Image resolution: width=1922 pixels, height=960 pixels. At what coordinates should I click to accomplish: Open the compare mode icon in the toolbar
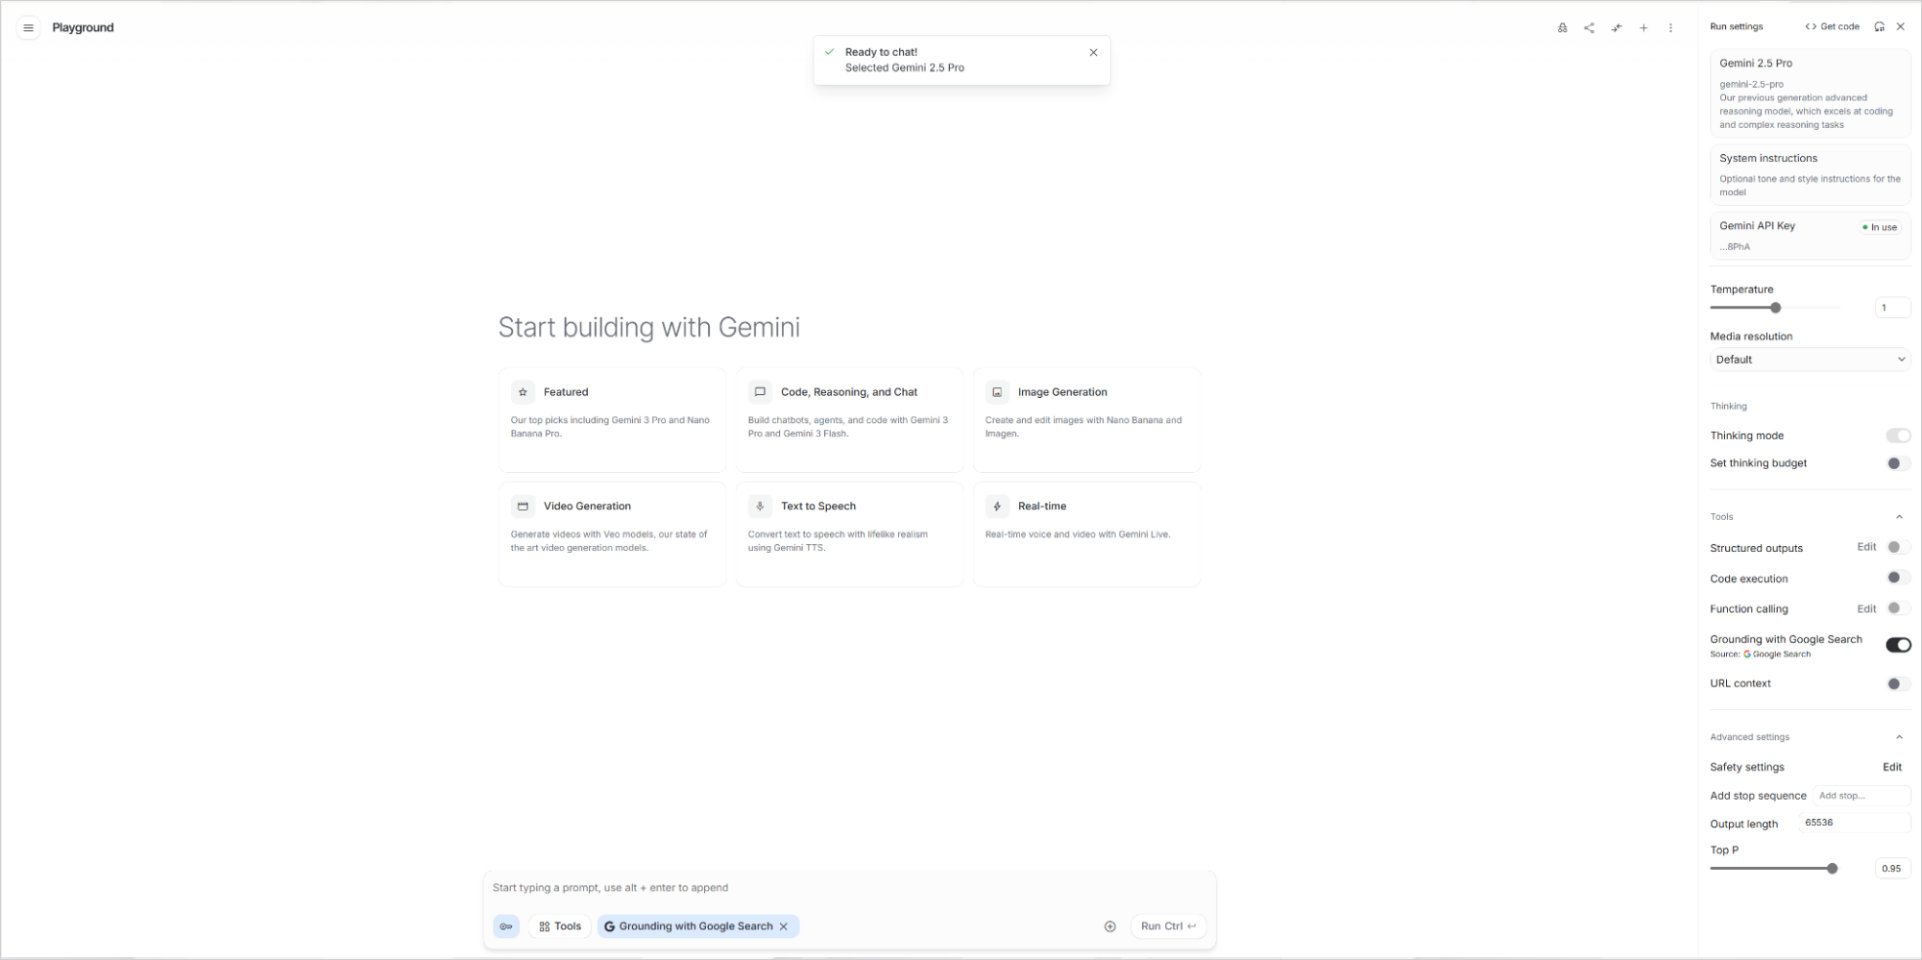[x=1616, y=28]
